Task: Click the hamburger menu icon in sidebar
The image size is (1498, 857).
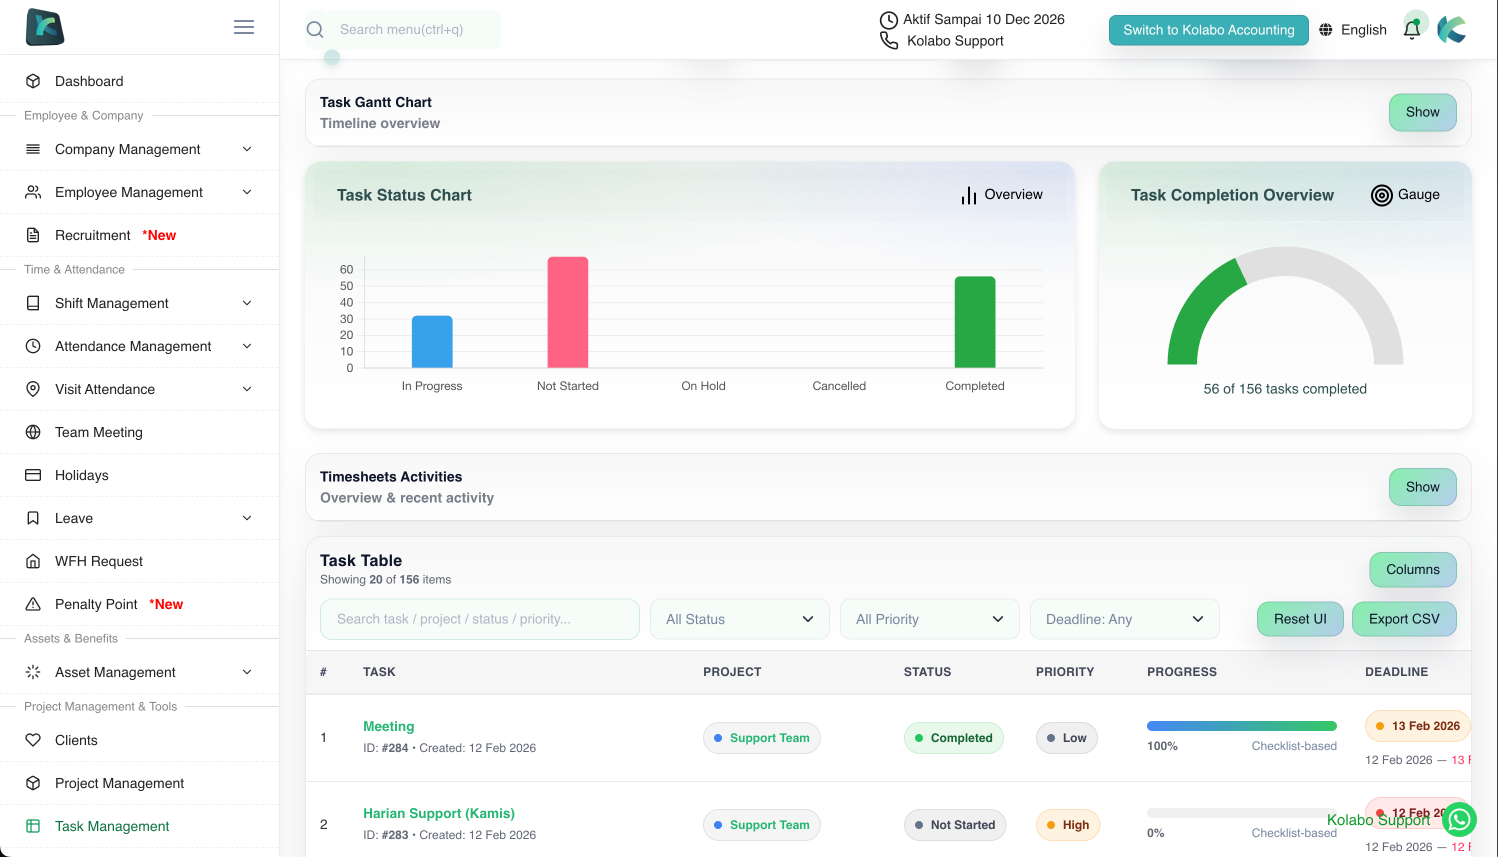Action: [x=243, y=27]
